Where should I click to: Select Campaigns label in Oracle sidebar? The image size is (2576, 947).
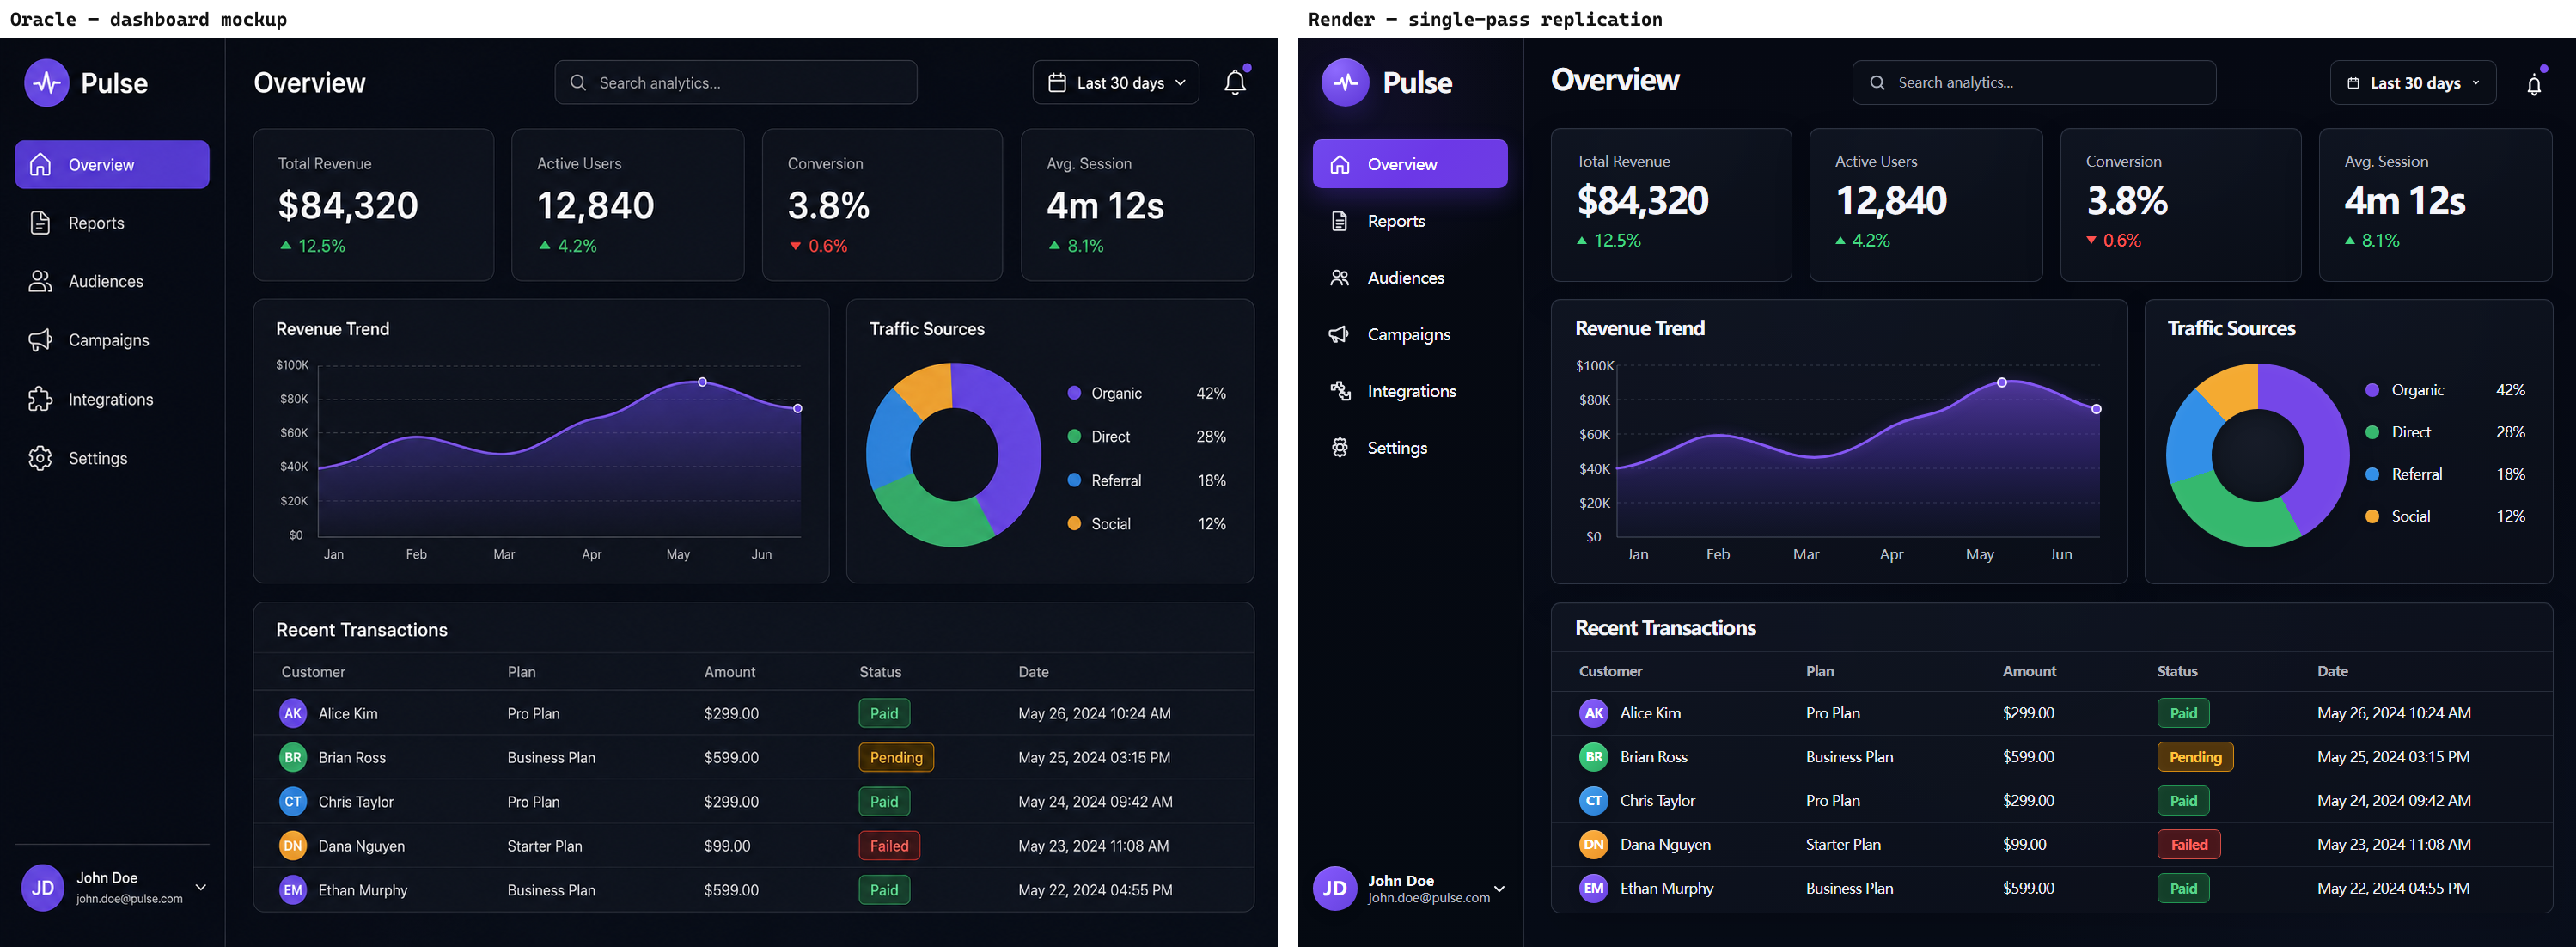(109, 340)
